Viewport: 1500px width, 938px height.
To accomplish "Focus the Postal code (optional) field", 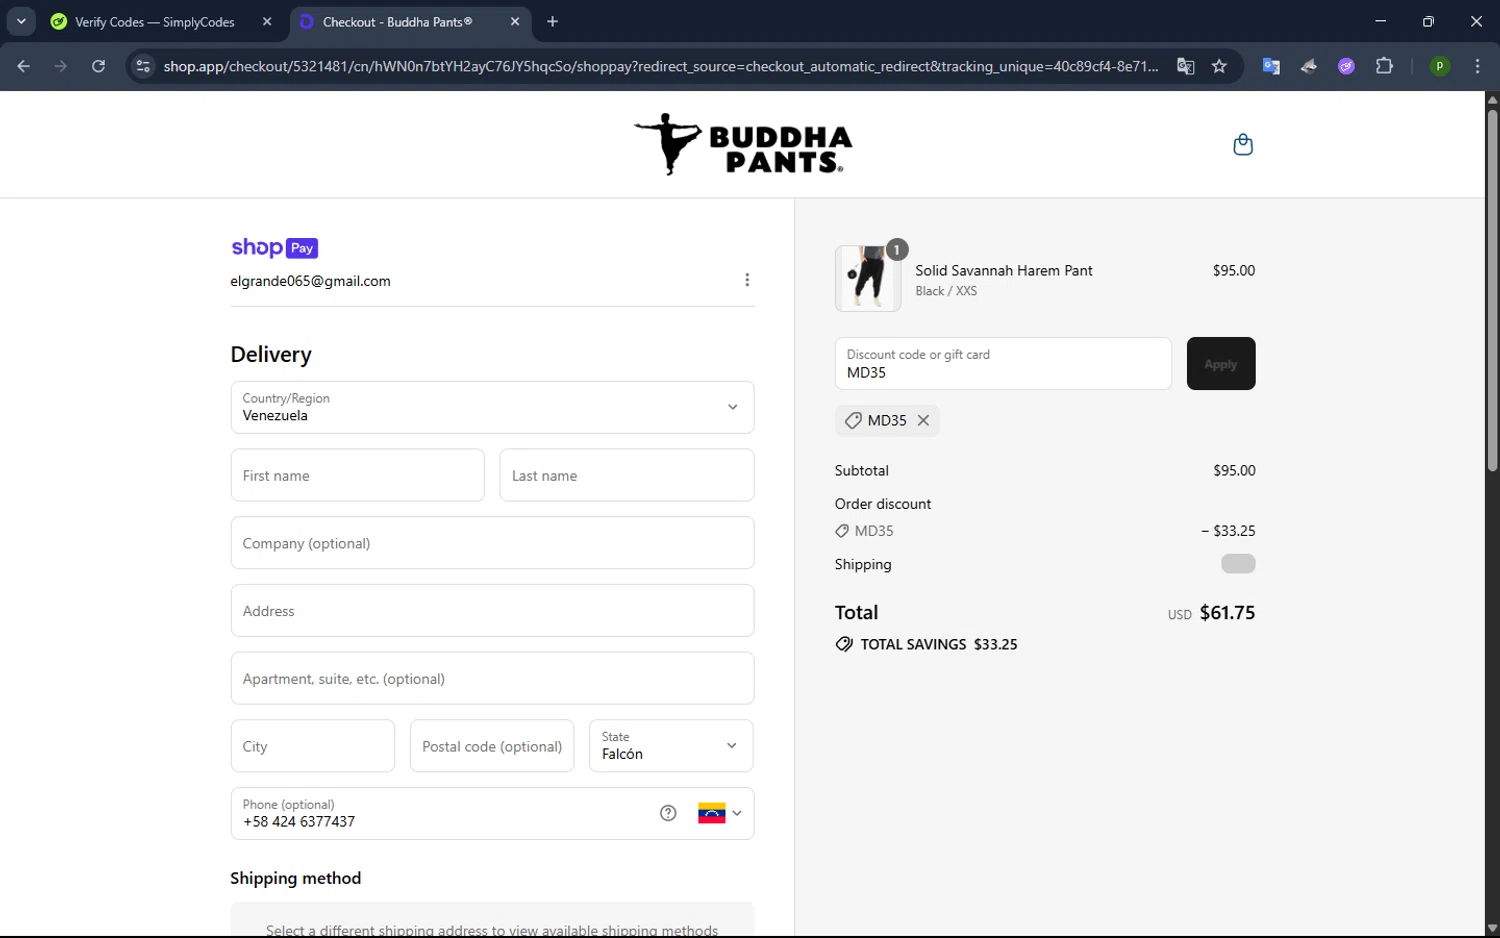I will [492, 746].
